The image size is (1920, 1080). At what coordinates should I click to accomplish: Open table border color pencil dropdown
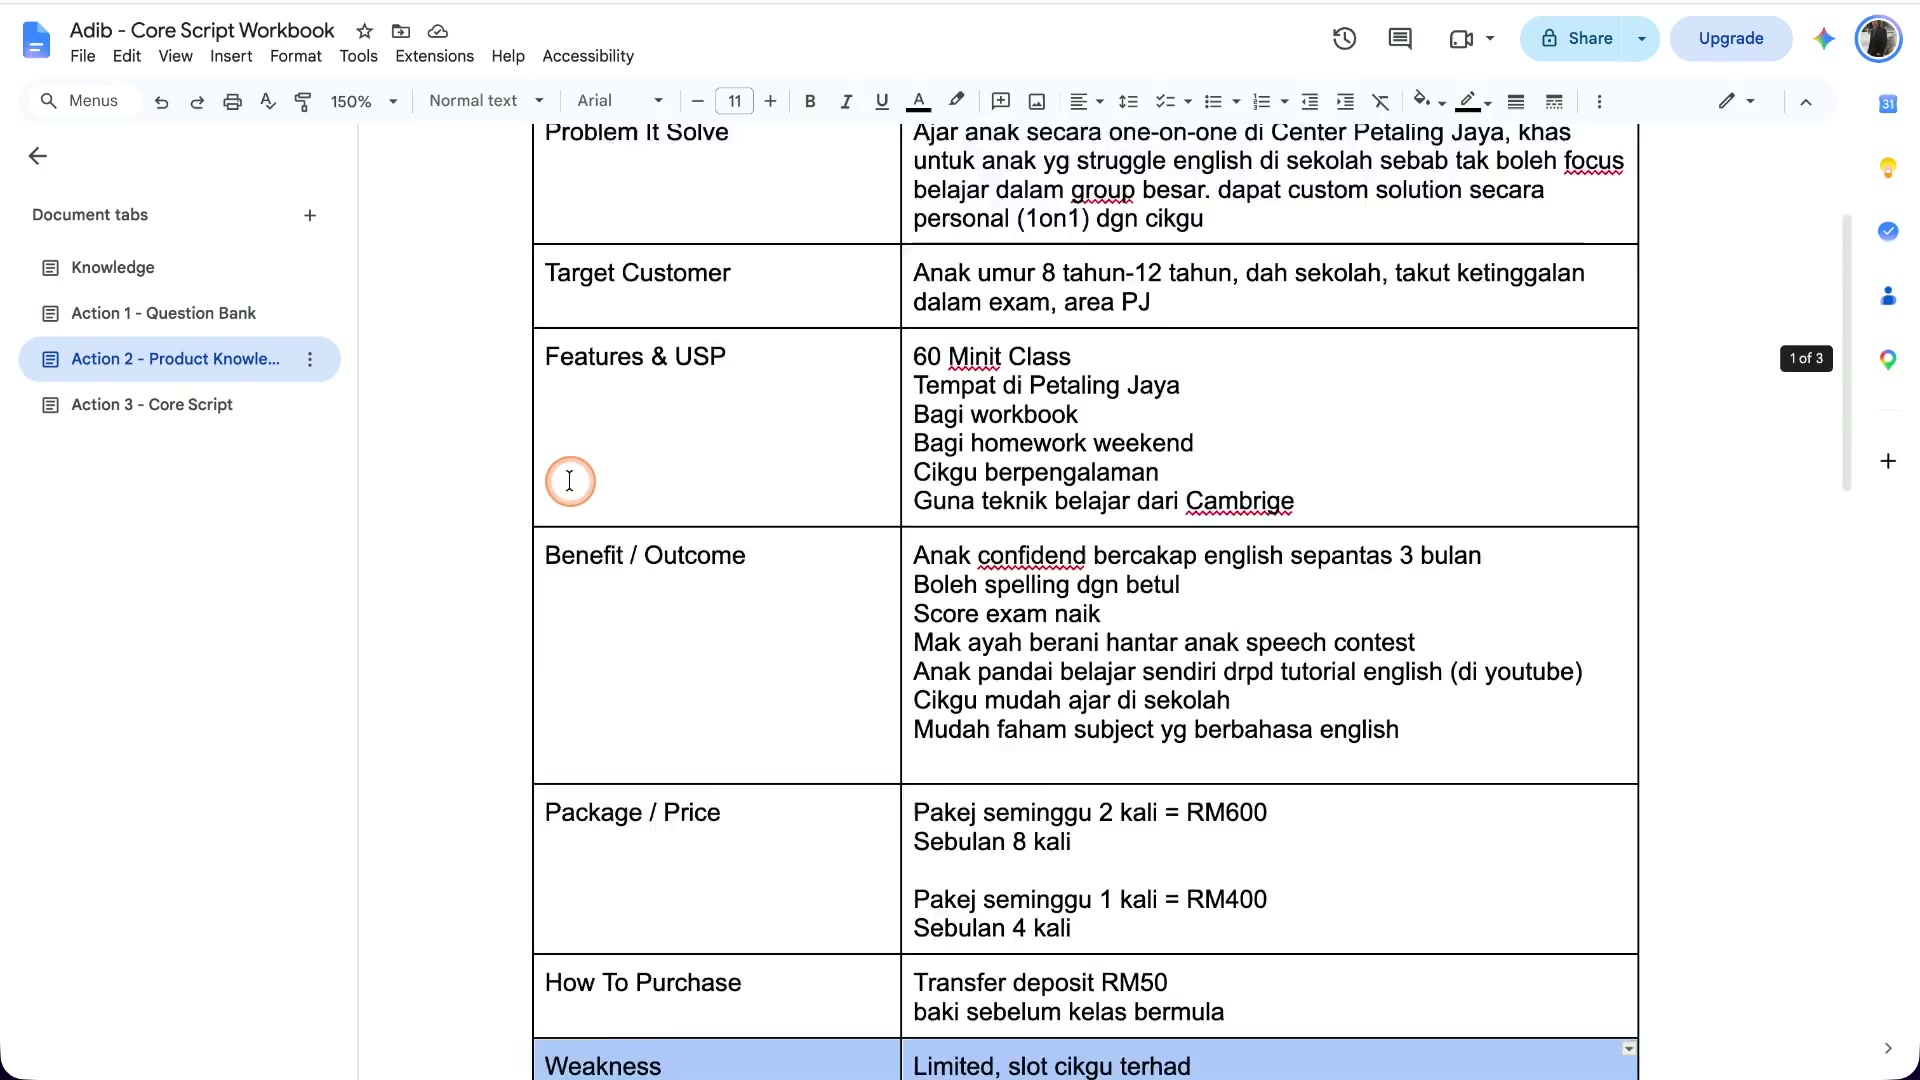(1474, 101)
